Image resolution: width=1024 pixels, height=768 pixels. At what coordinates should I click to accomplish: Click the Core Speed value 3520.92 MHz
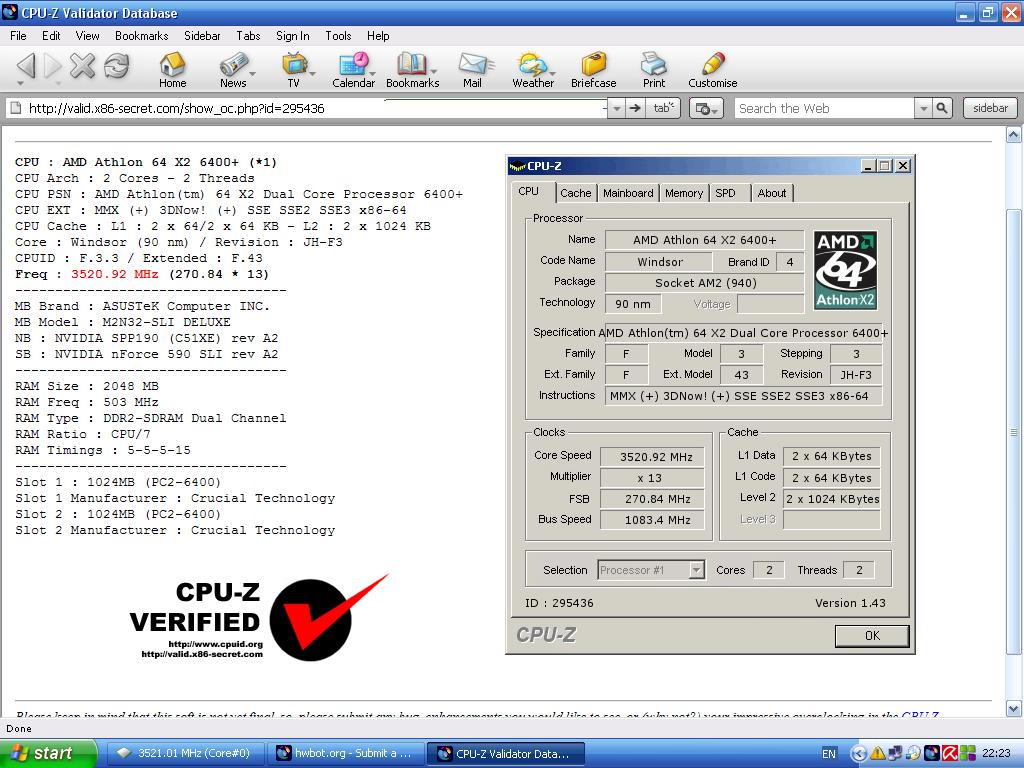tap(653, 457)
